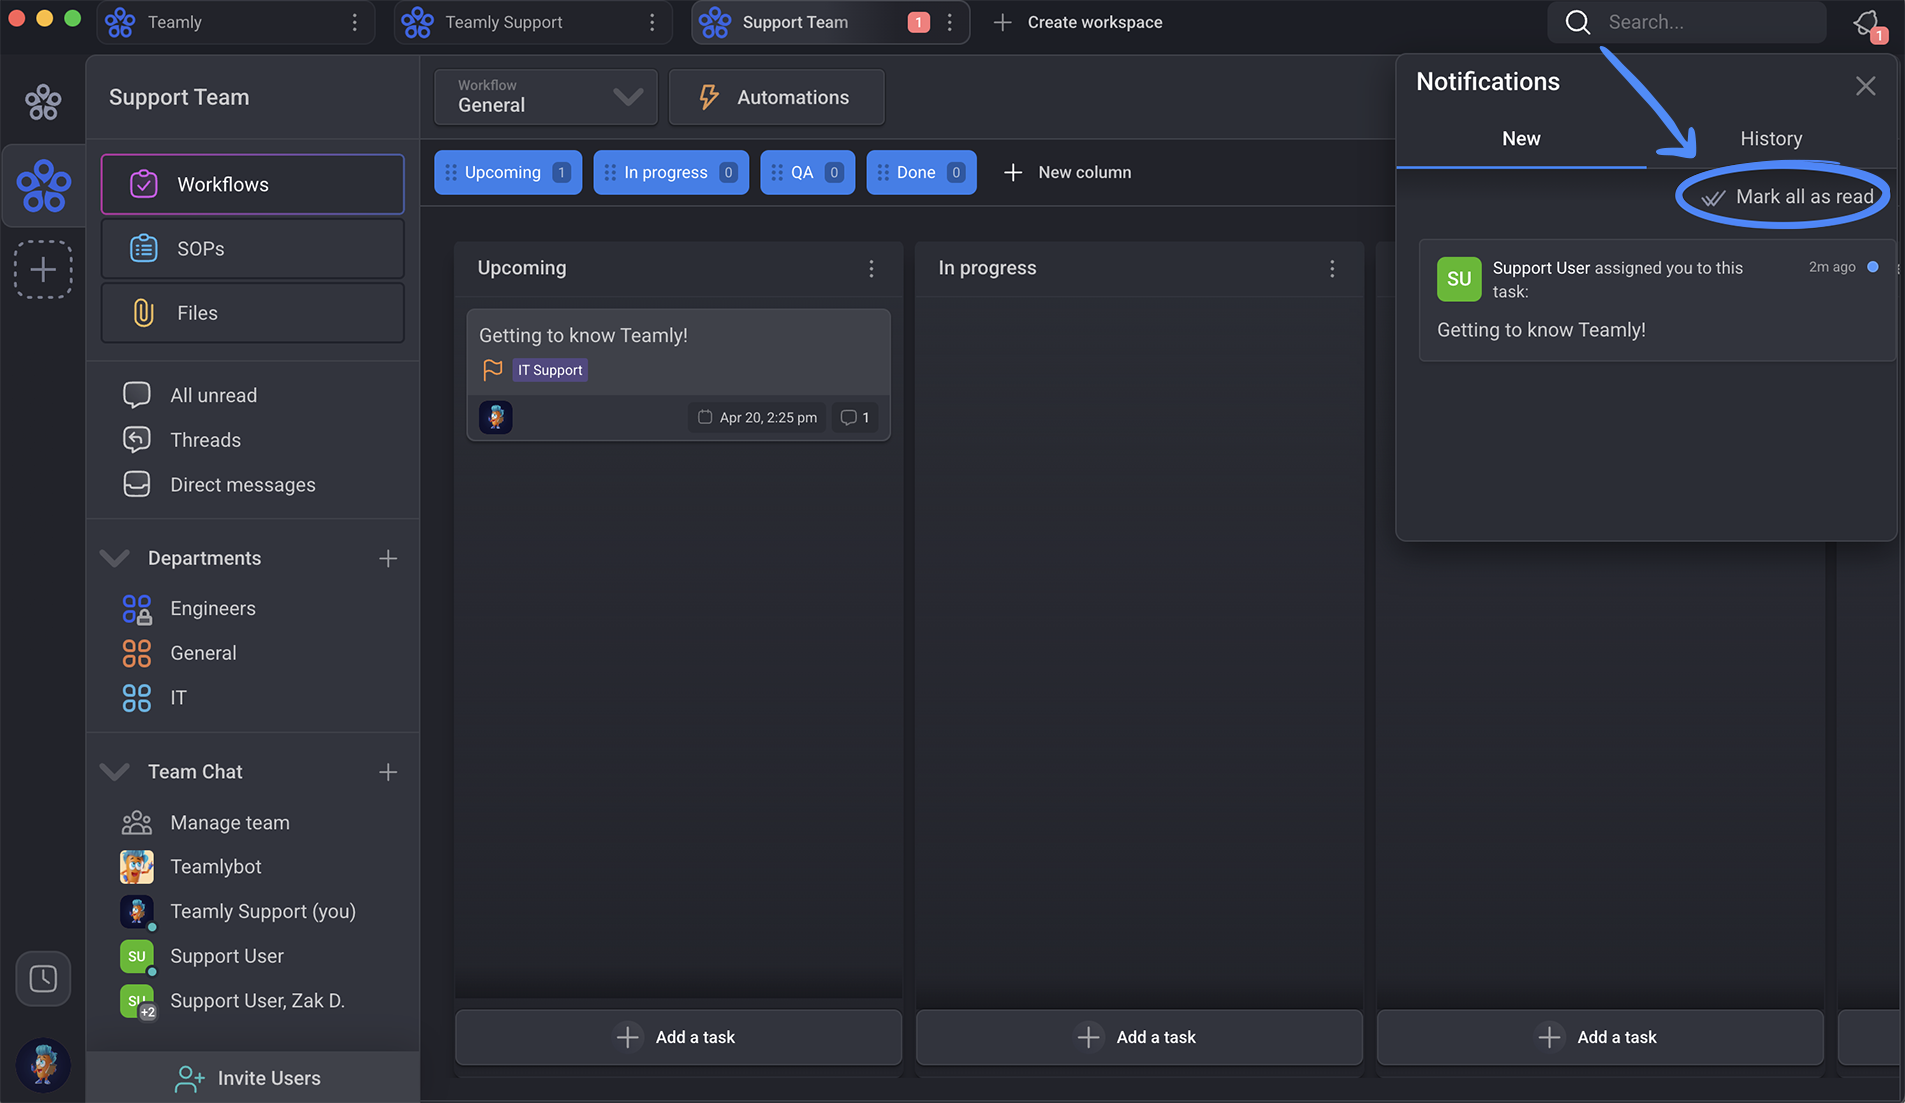The image size is (1905, 1103).
Task: Click the flag priority icon on task card
Action: [492, 369]
